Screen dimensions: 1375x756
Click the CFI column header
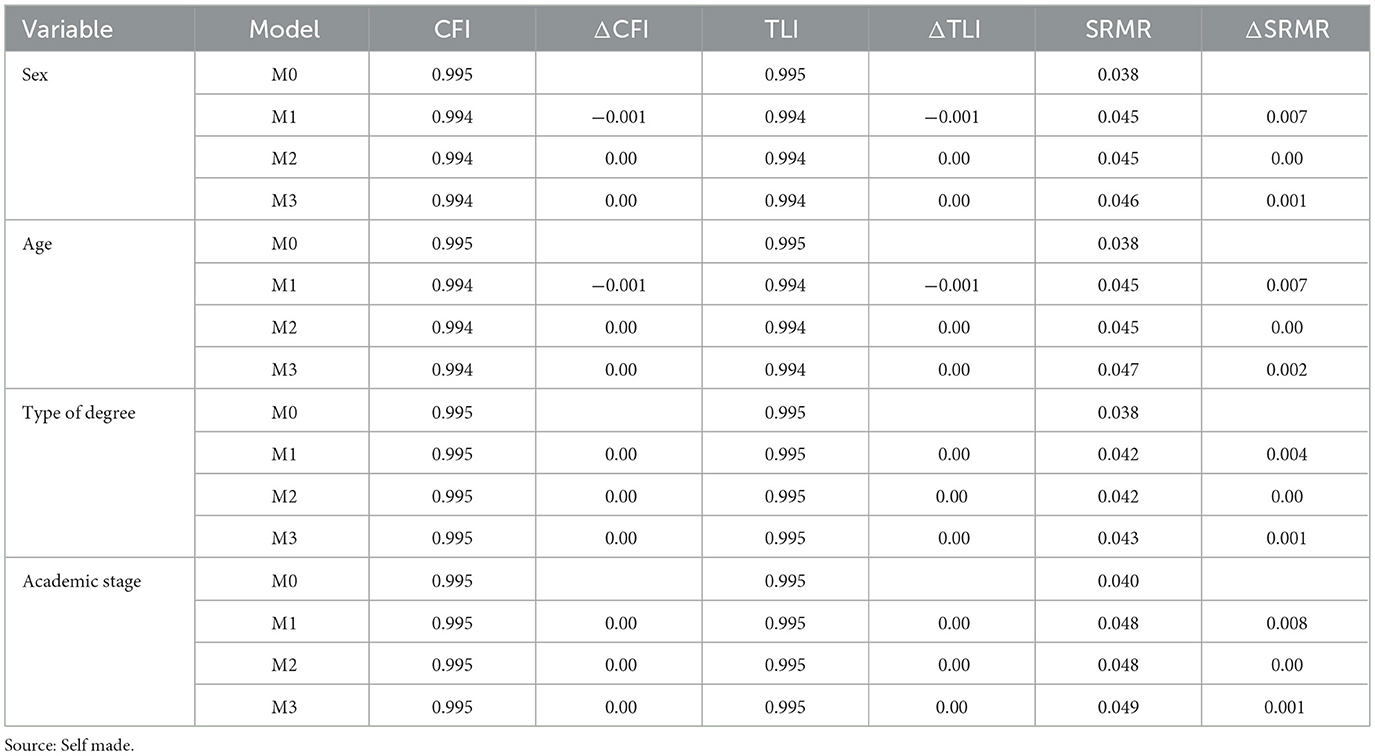point(452,30)
